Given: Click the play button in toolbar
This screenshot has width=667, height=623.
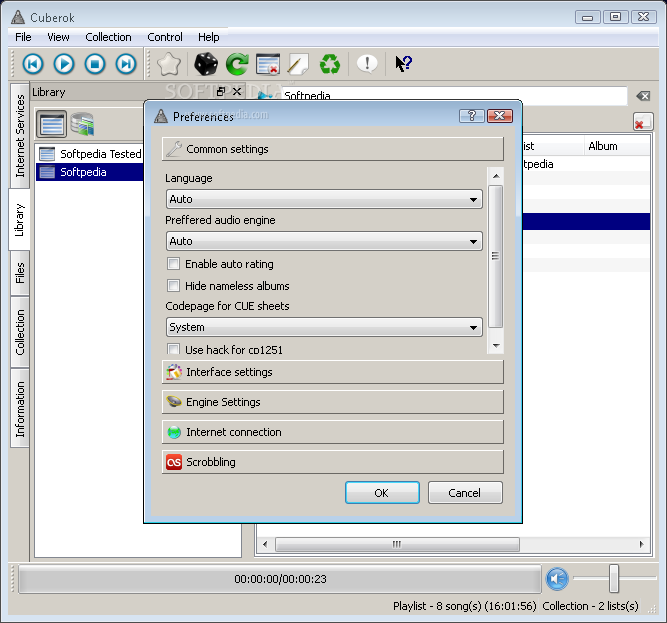Looking at the screenshot, I should (x=64, y=64).
